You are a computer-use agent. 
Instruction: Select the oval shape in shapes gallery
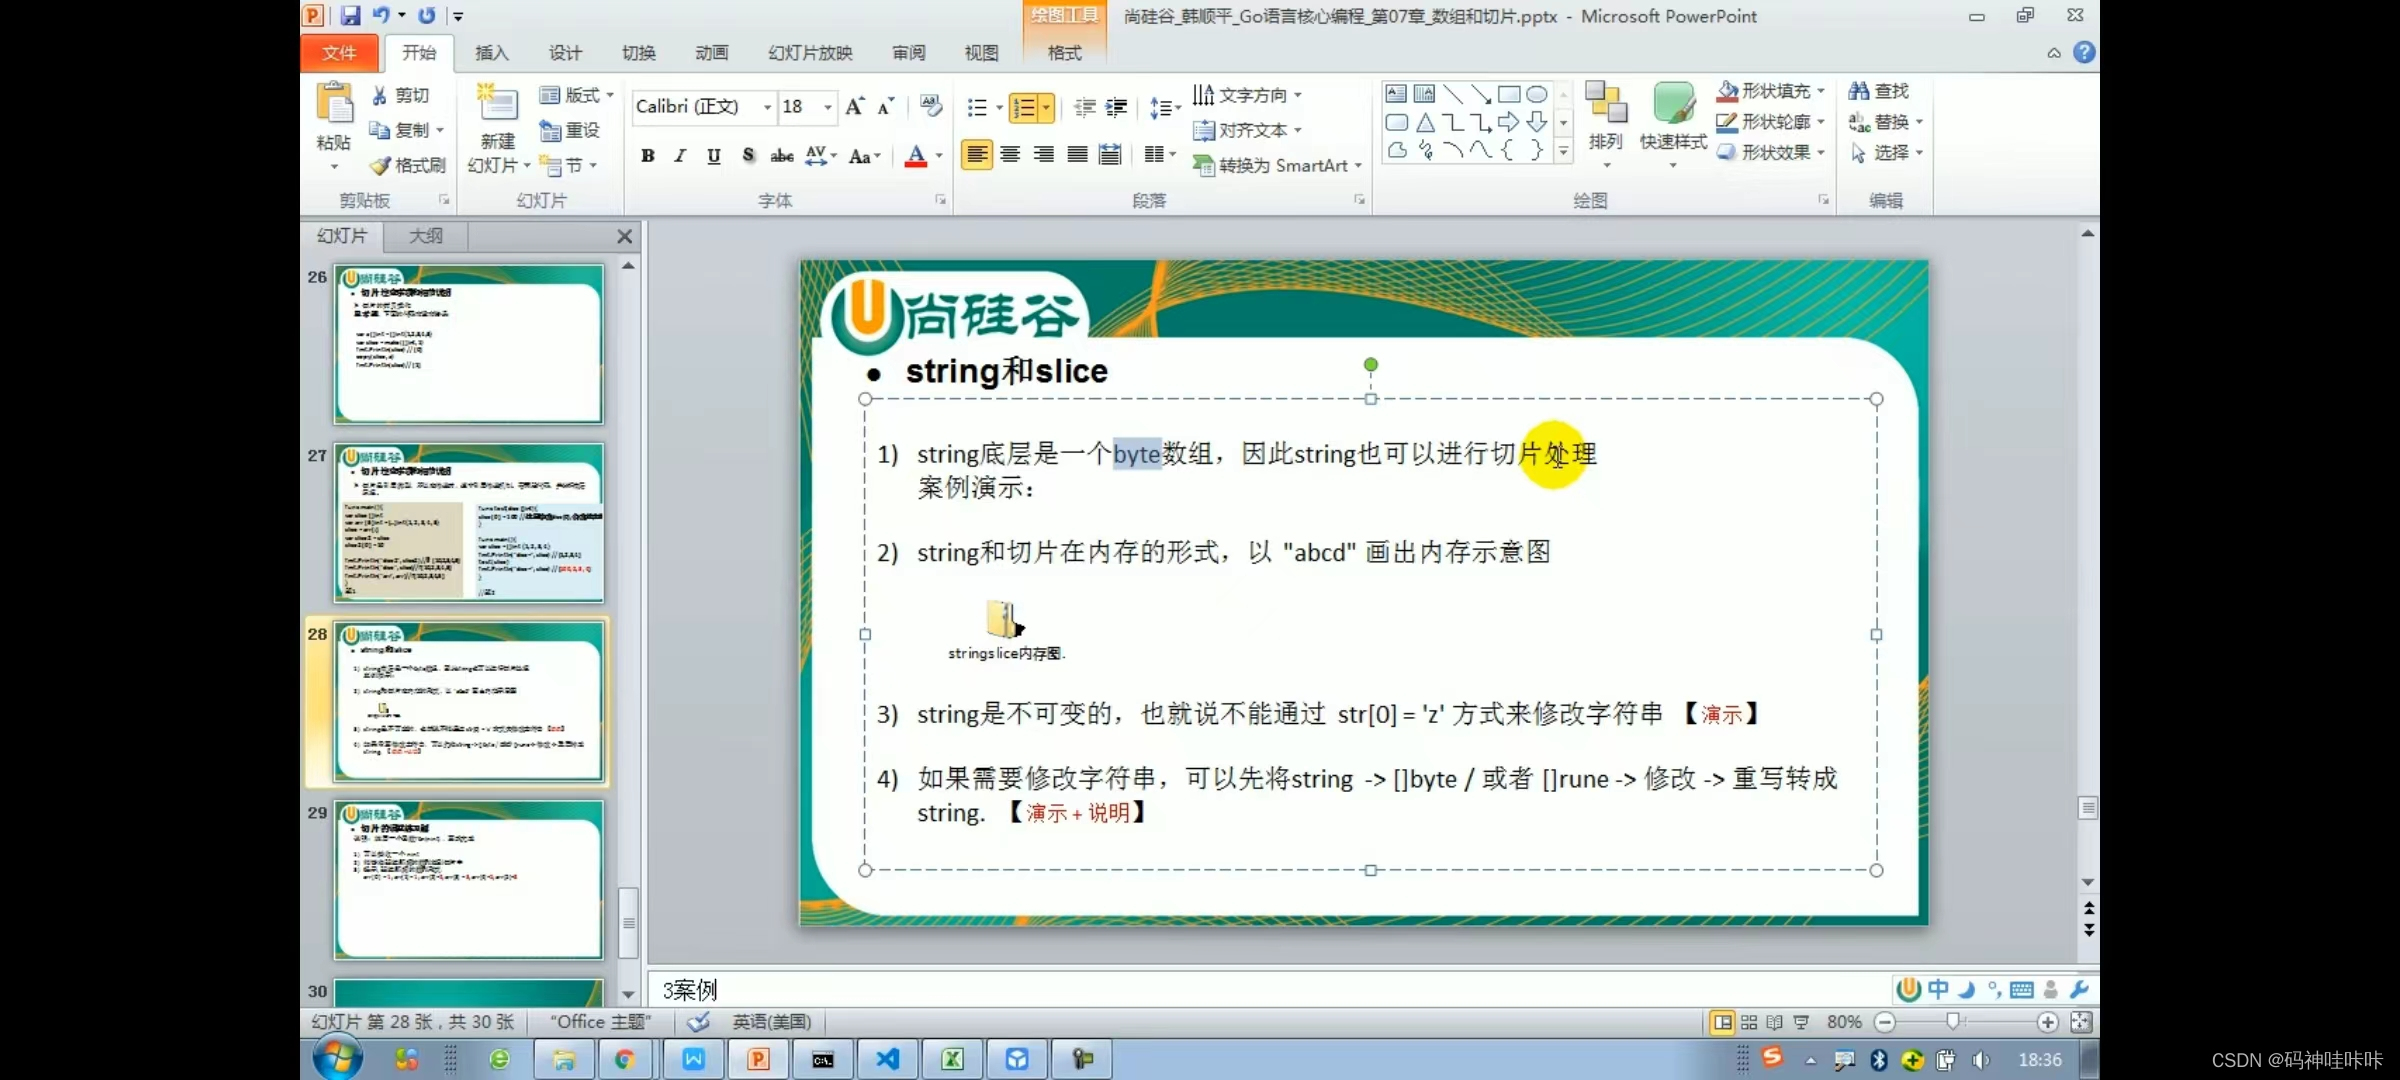pos(1537,95)
